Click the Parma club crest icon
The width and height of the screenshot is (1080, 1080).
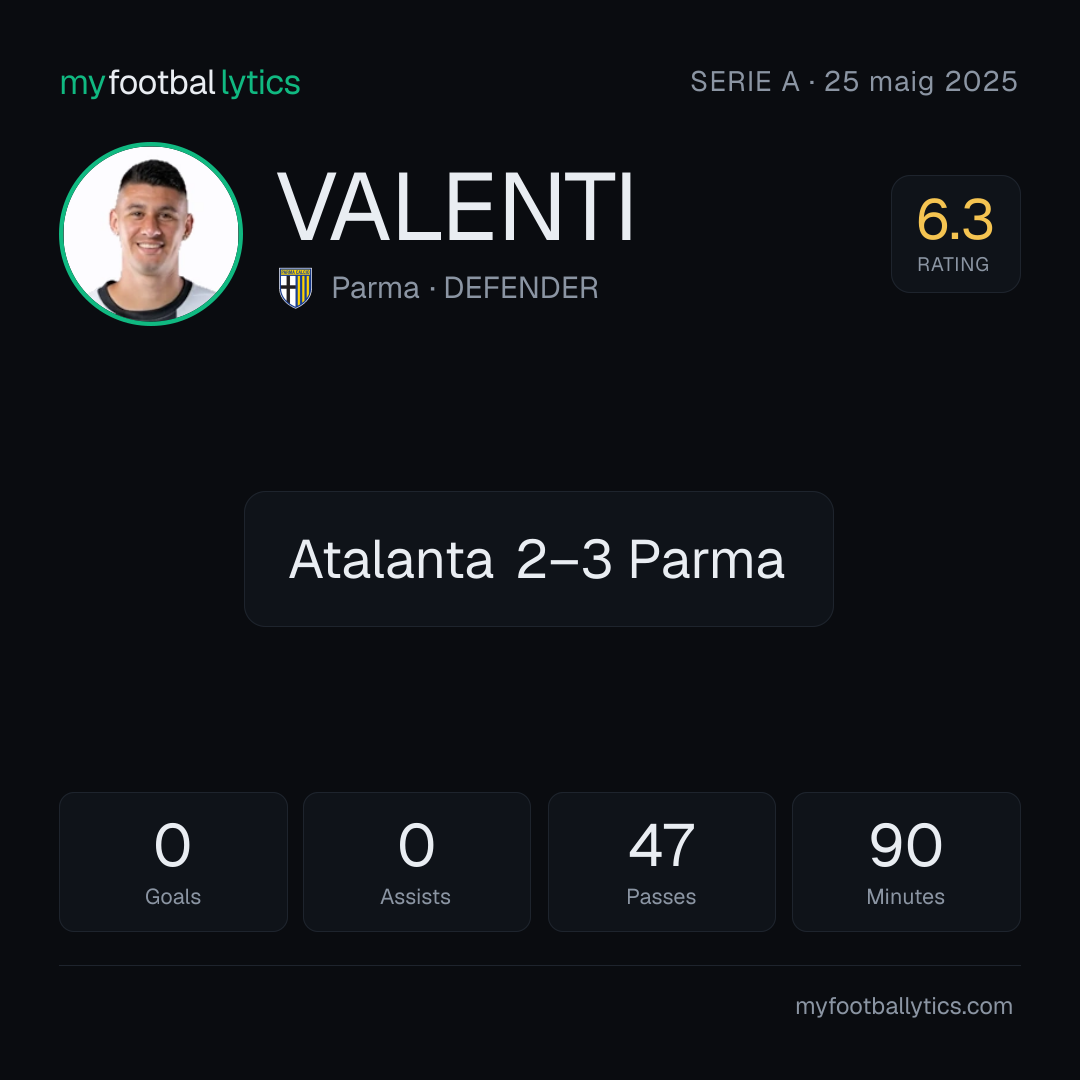pos(295,288)
